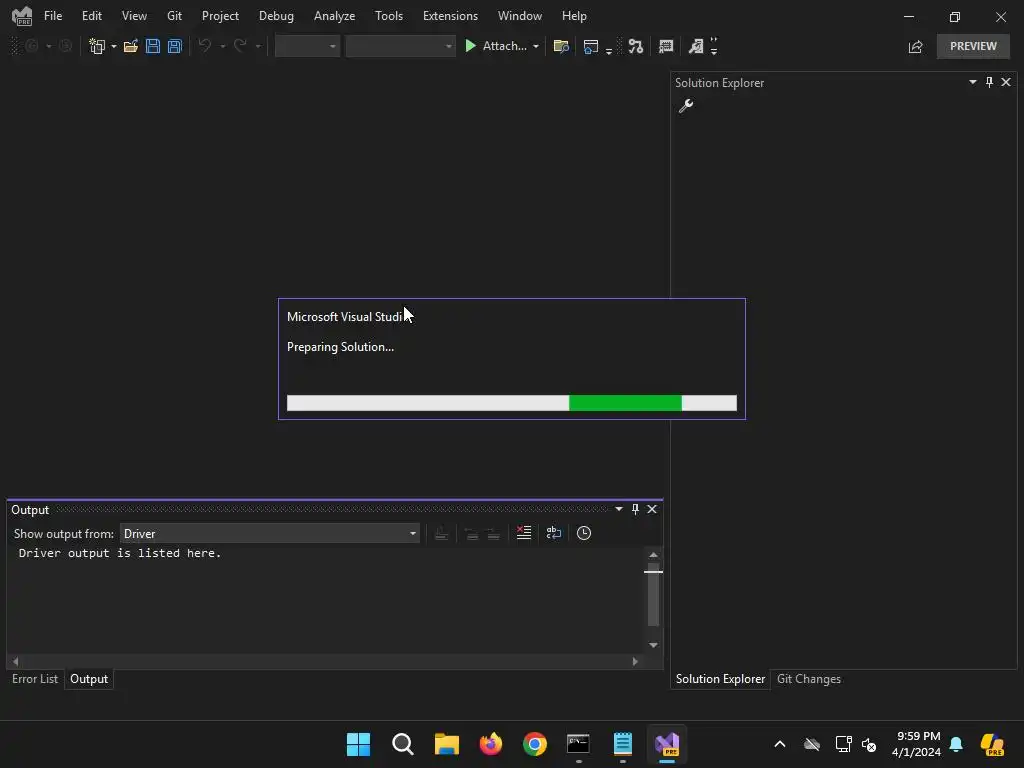The width and height of the screenshot is (1024, 768).
Task: Expand the toolbar overflow options arrow
Action: (x=714, y=46)
